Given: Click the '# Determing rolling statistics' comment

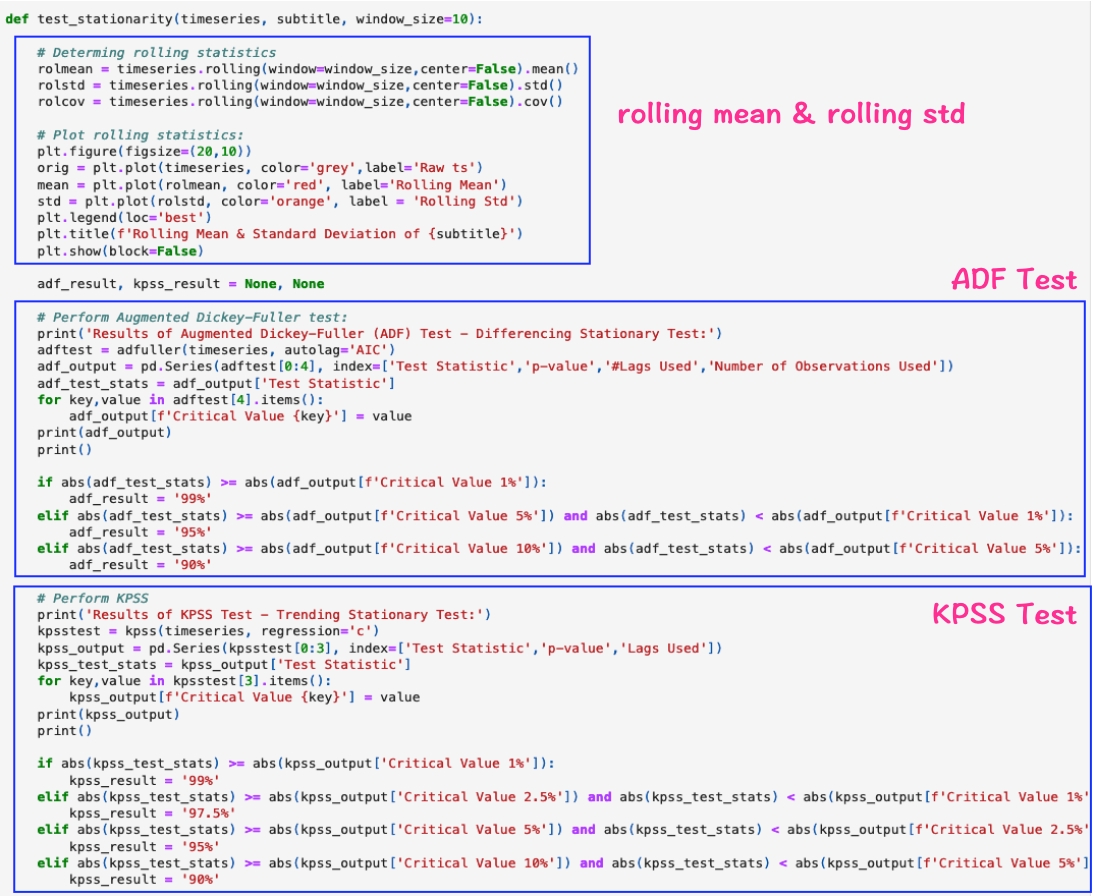Looking at the screenshot, I should [x=156, y=52].
